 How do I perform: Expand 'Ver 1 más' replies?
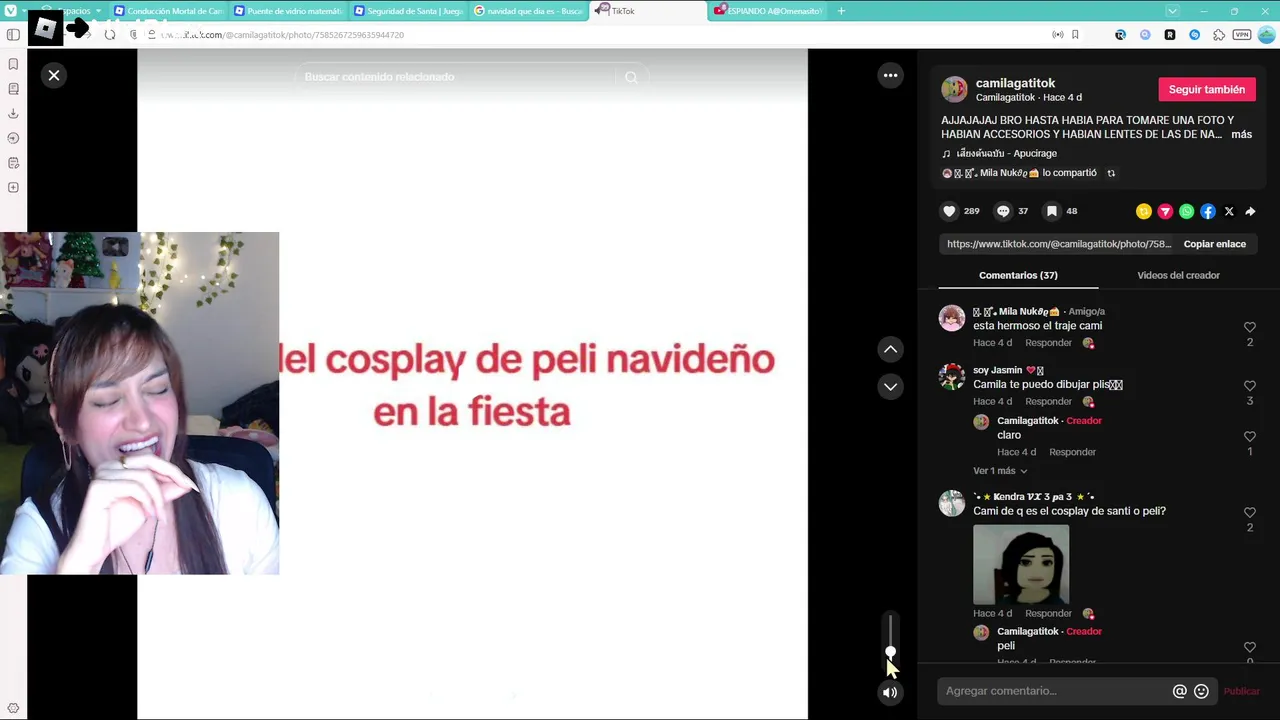coord(999,471)
